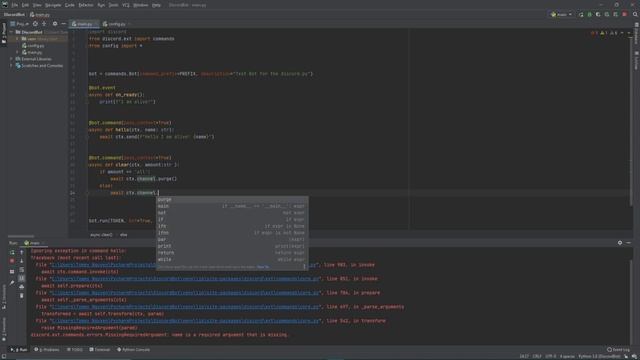This screenshot has width=640, height=360.
Task: Open the File menu
Action: 15,5
